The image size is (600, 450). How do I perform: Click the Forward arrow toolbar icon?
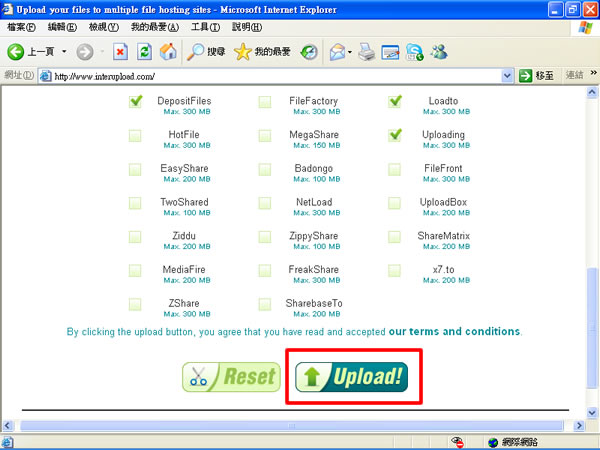[x=85, y=52]
